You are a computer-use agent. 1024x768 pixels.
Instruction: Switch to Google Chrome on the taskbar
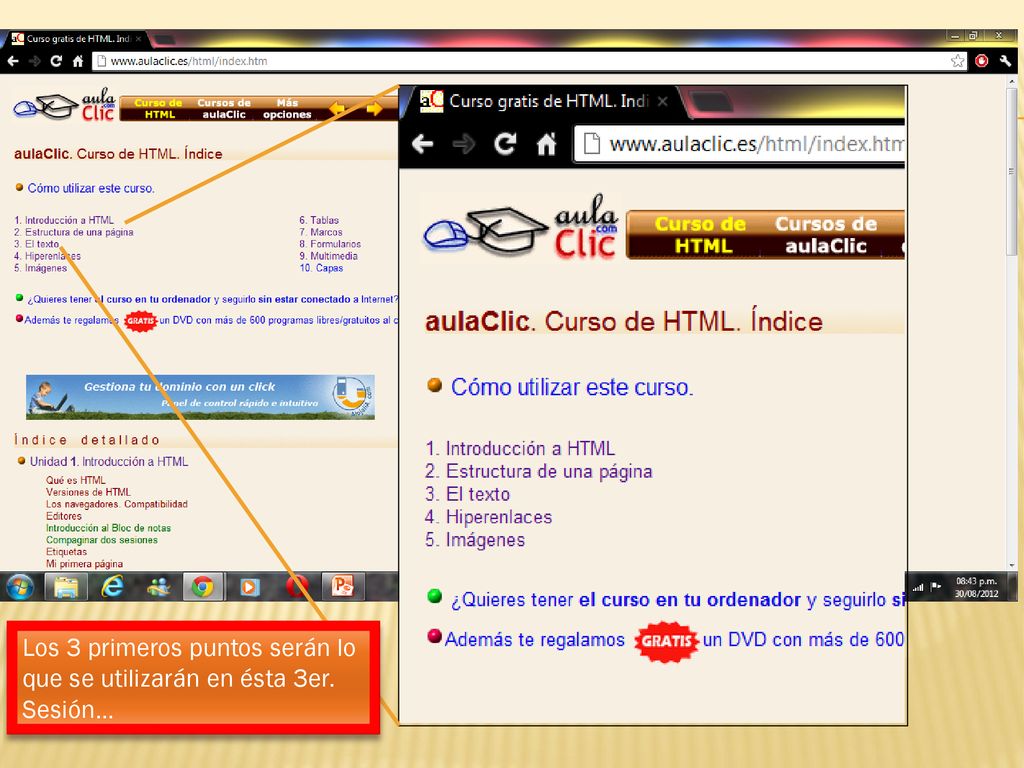[x=203, y=586]
